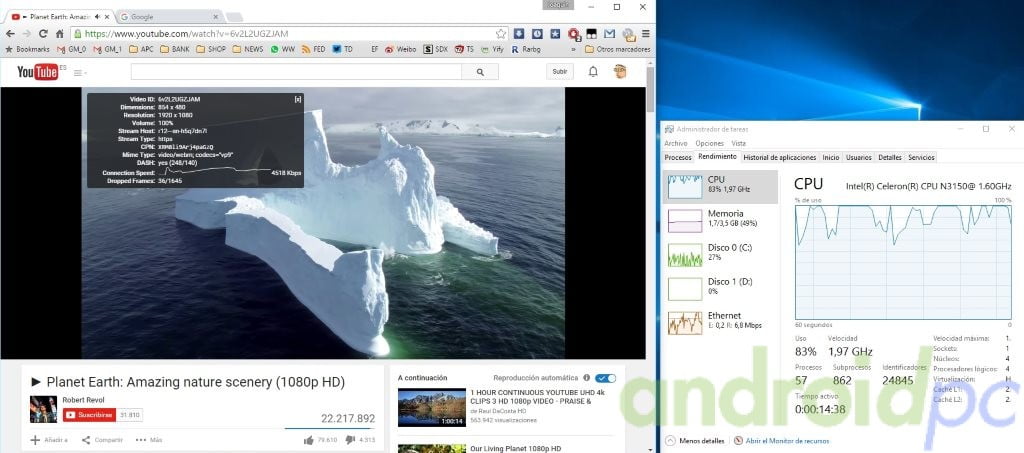Switch to the Procesos tab

[x=677, y=157]
